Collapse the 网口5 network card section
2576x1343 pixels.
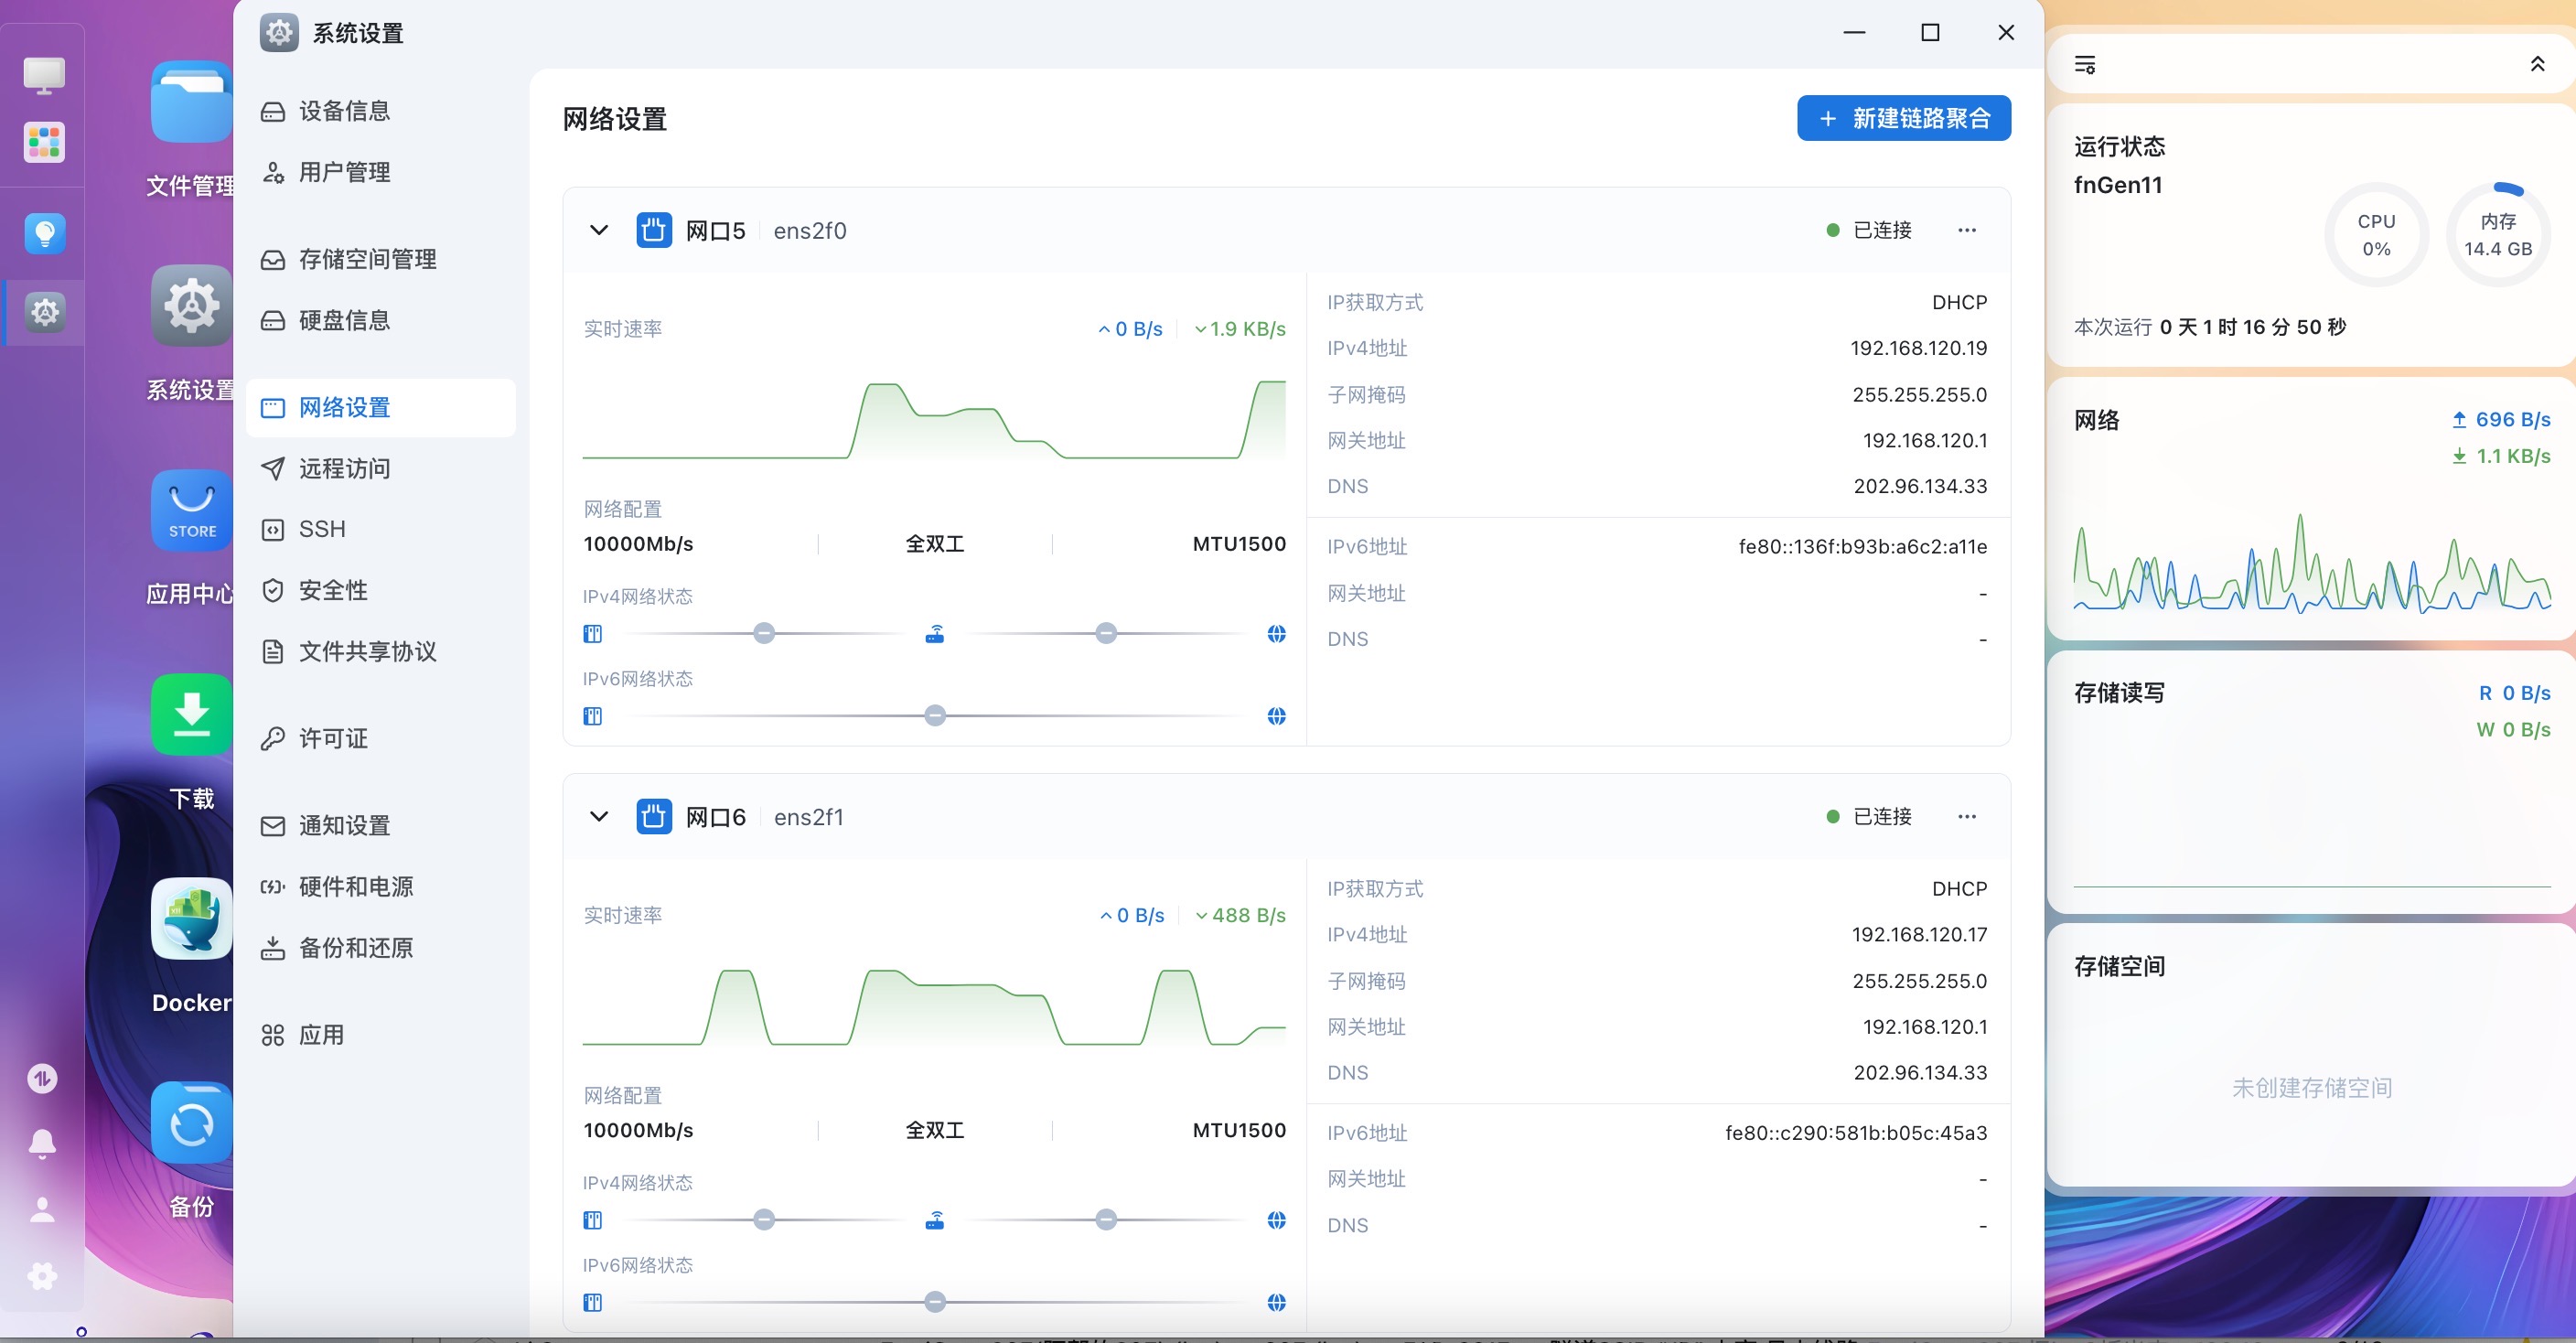point(599,231)
